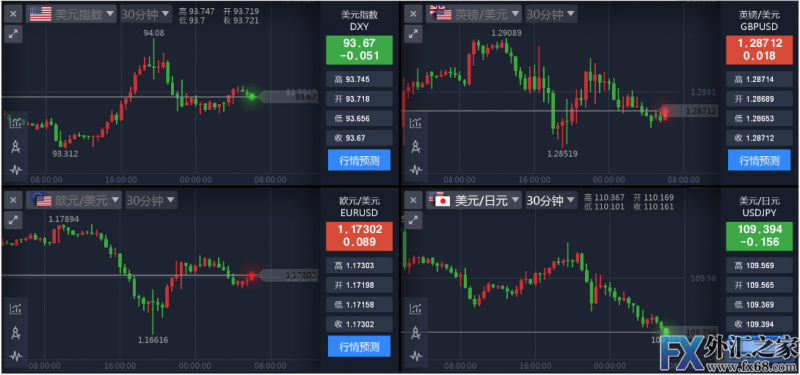The width and height of the screenshot is (800, 375).
Task: Expand the 欧元/美元 chart to fullscreen
Action: point(13,220)
